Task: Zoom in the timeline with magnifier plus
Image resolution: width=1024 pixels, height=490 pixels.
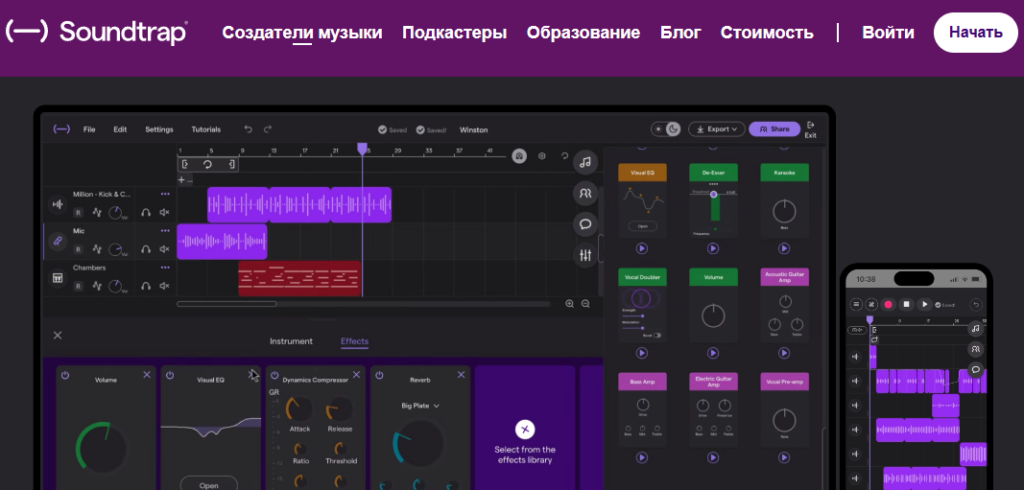Action: pyautogui.click(x=569, y=304)
